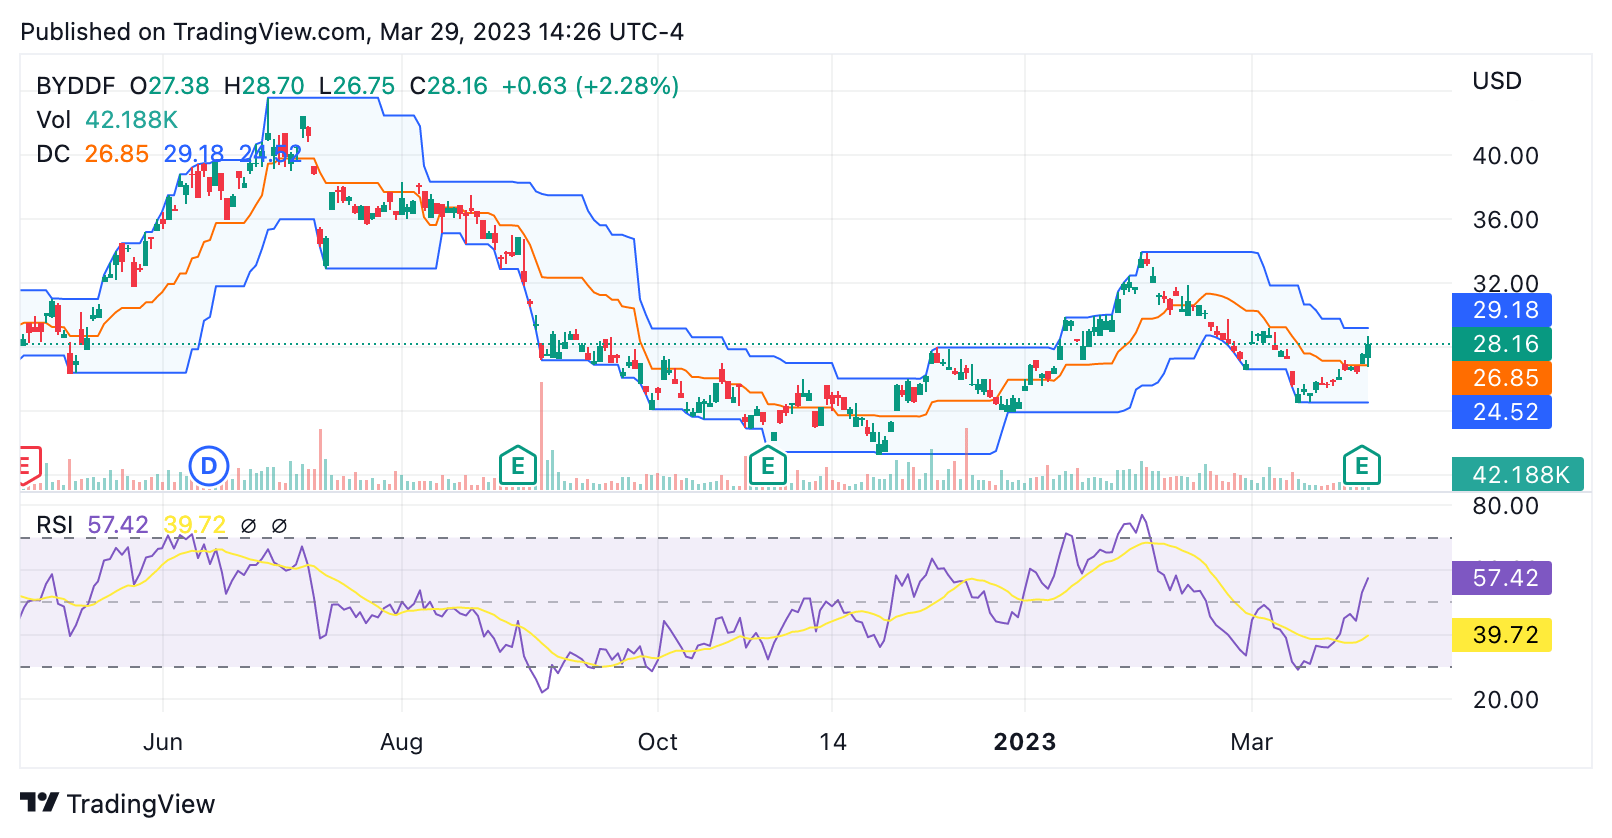Click the USD currency label
Viewport: 1612px width, 838px height.
(x=1497, y=81)
